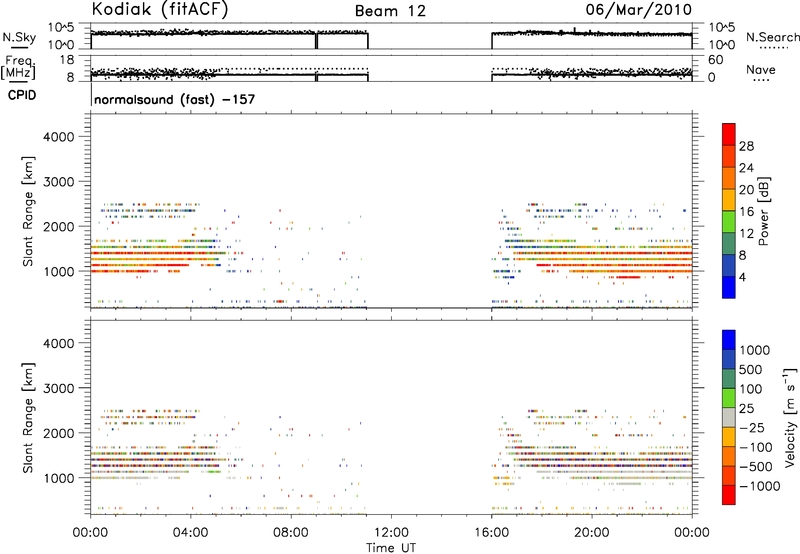800x554 pixels.
Task: Click the 60 tick on Nave axis
Action: pyautogui.click(x=715, y=60)
